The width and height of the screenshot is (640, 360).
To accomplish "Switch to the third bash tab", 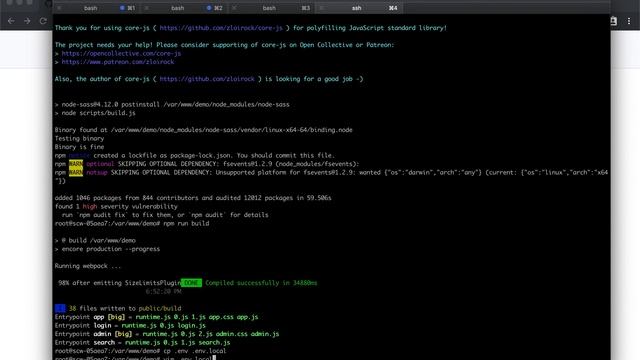I will tap(269, 8).
